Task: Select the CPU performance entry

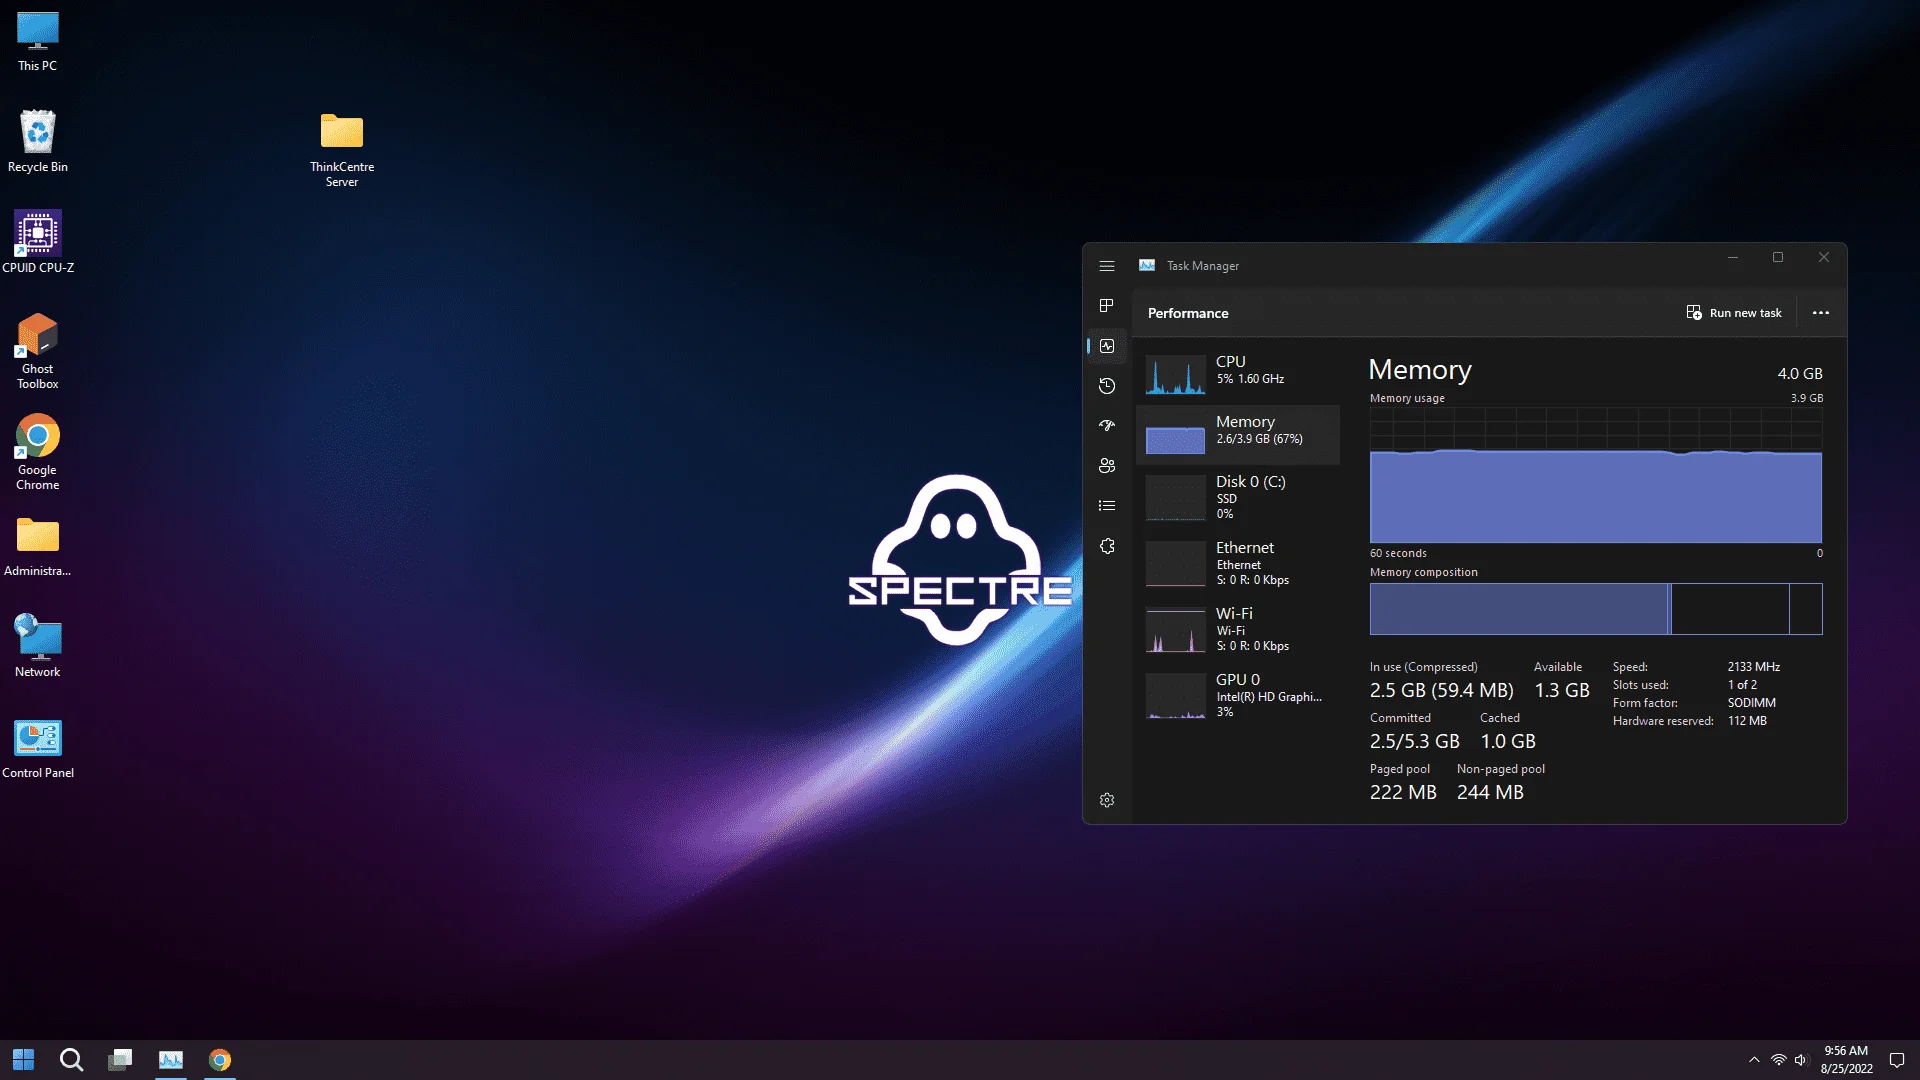Action: click(1238, 373)
